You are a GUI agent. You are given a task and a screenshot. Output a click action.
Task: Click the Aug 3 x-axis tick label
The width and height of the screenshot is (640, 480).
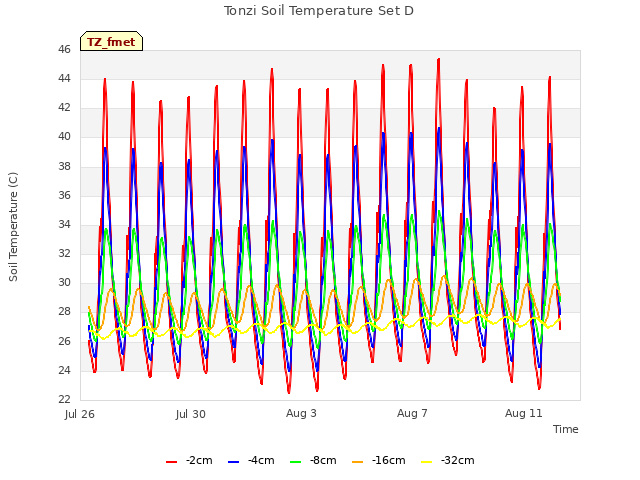coord(301,413)
